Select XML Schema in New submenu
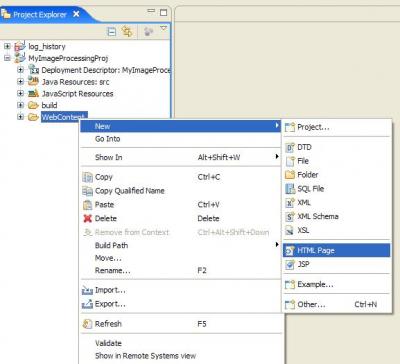The image size is (400, 364). 336,216
